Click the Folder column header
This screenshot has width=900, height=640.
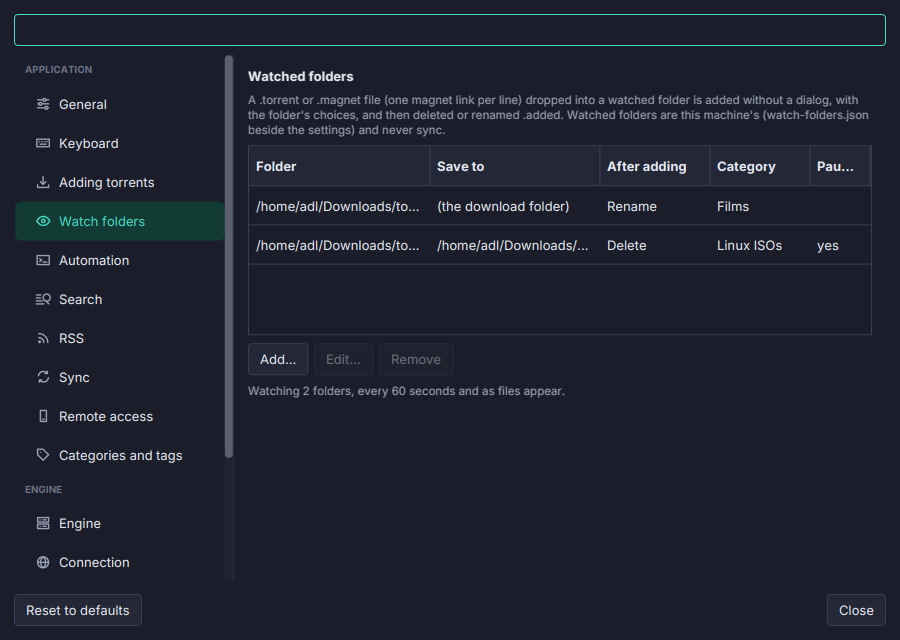coord(339,166)
